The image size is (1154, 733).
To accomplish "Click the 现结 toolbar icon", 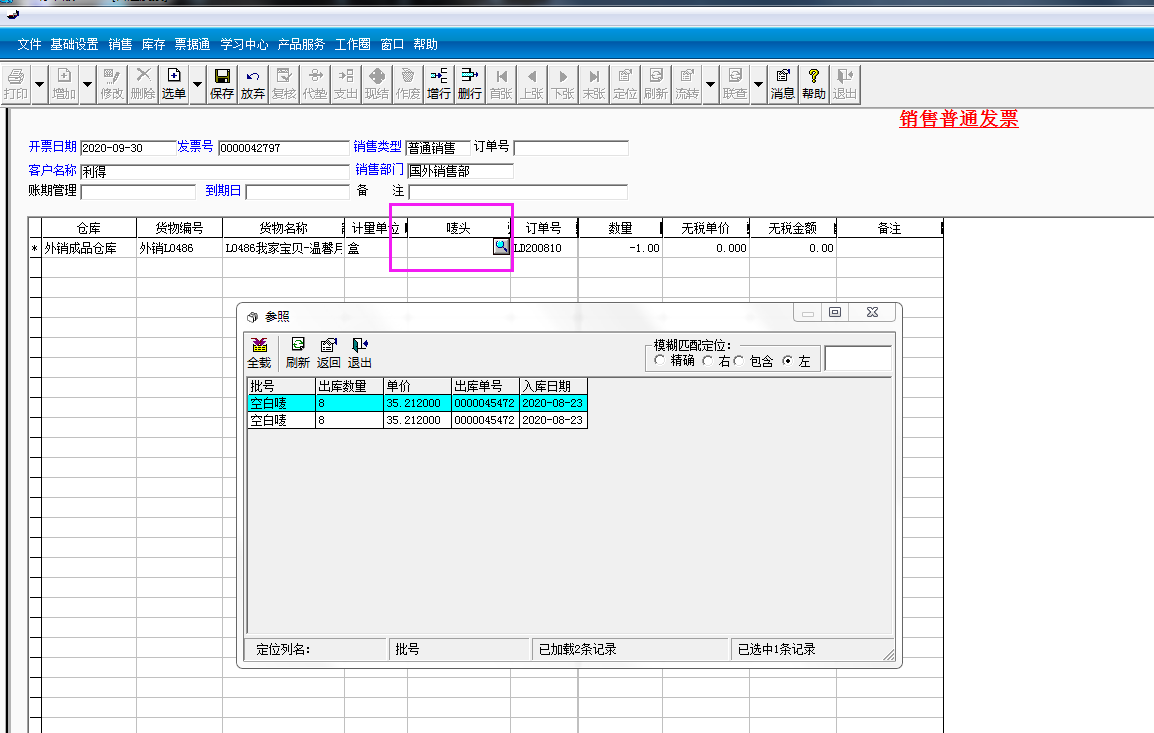I will pyautogui.click(x=377, y=84).
